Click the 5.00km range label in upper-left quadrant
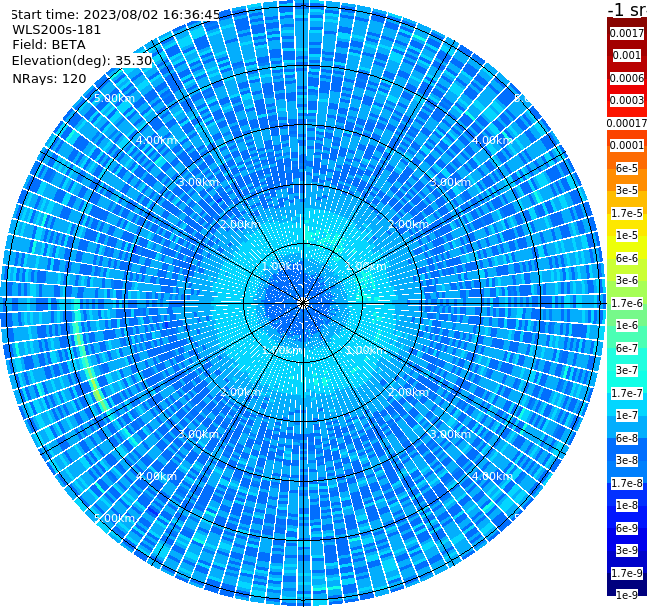 pyautogui.click(x=114, y=98)
